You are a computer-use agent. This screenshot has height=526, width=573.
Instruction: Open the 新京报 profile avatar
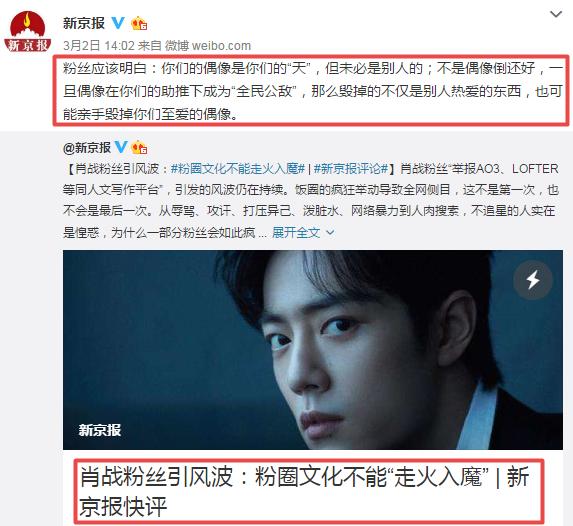(28, 31)
